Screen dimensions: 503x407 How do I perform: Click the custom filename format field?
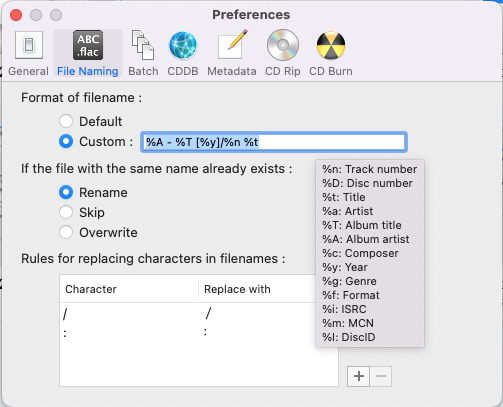[x=274, y=142]
